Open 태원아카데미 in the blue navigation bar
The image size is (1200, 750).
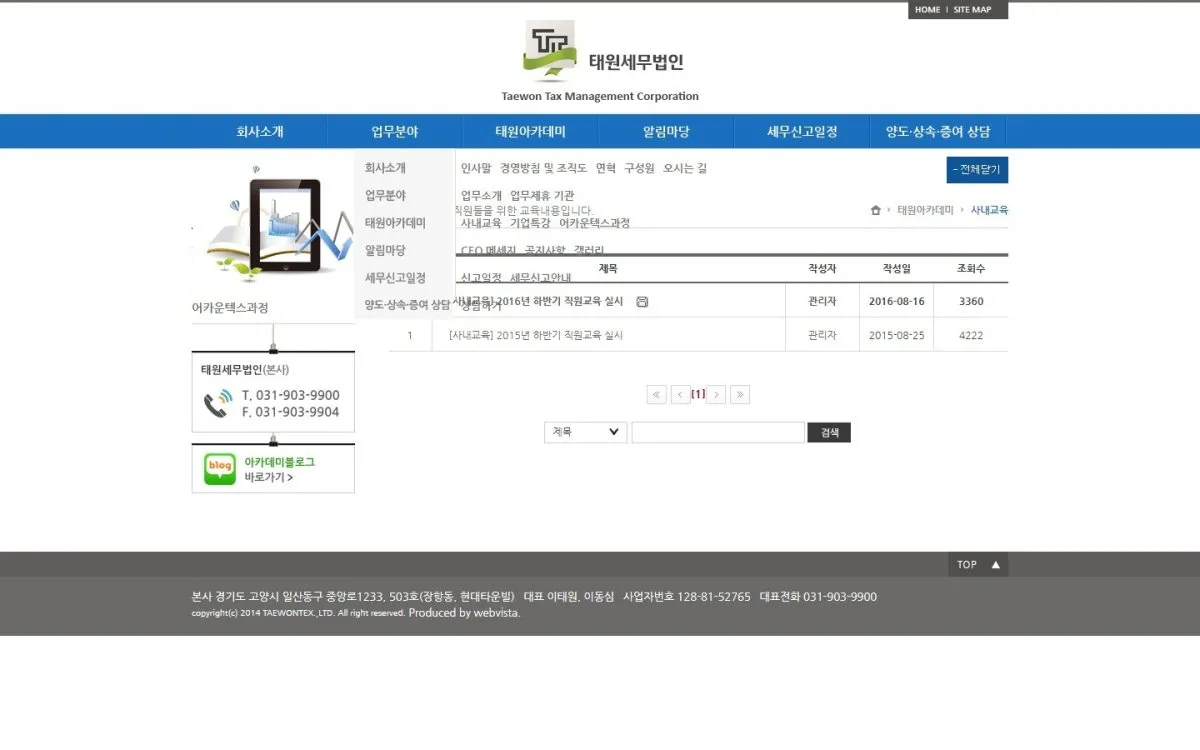coord(531,131)
